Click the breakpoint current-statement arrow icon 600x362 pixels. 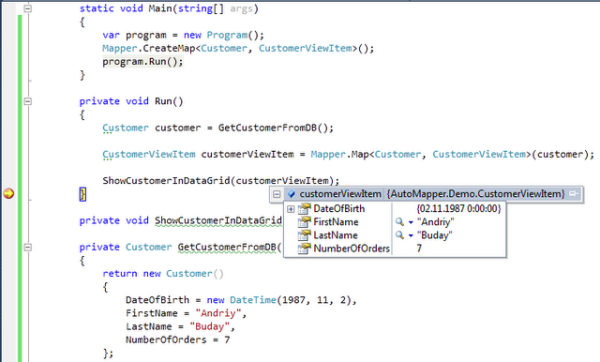pyautogui.click(x=8, y=194)
